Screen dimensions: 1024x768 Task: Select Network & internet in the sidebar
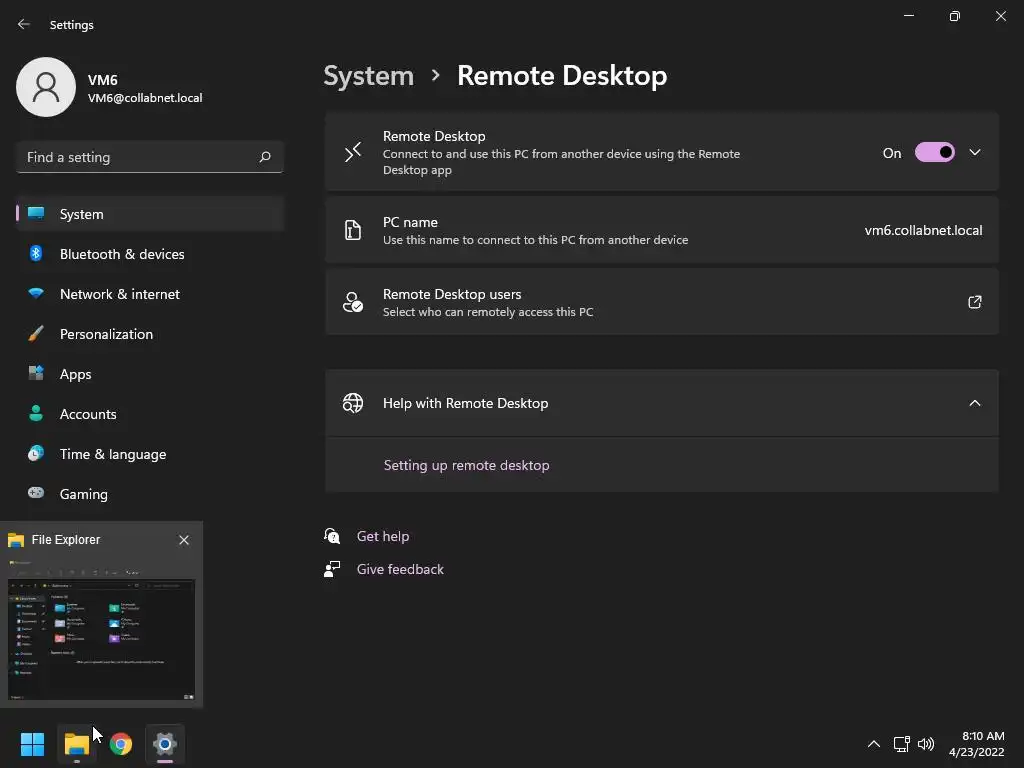pos(120,294)
